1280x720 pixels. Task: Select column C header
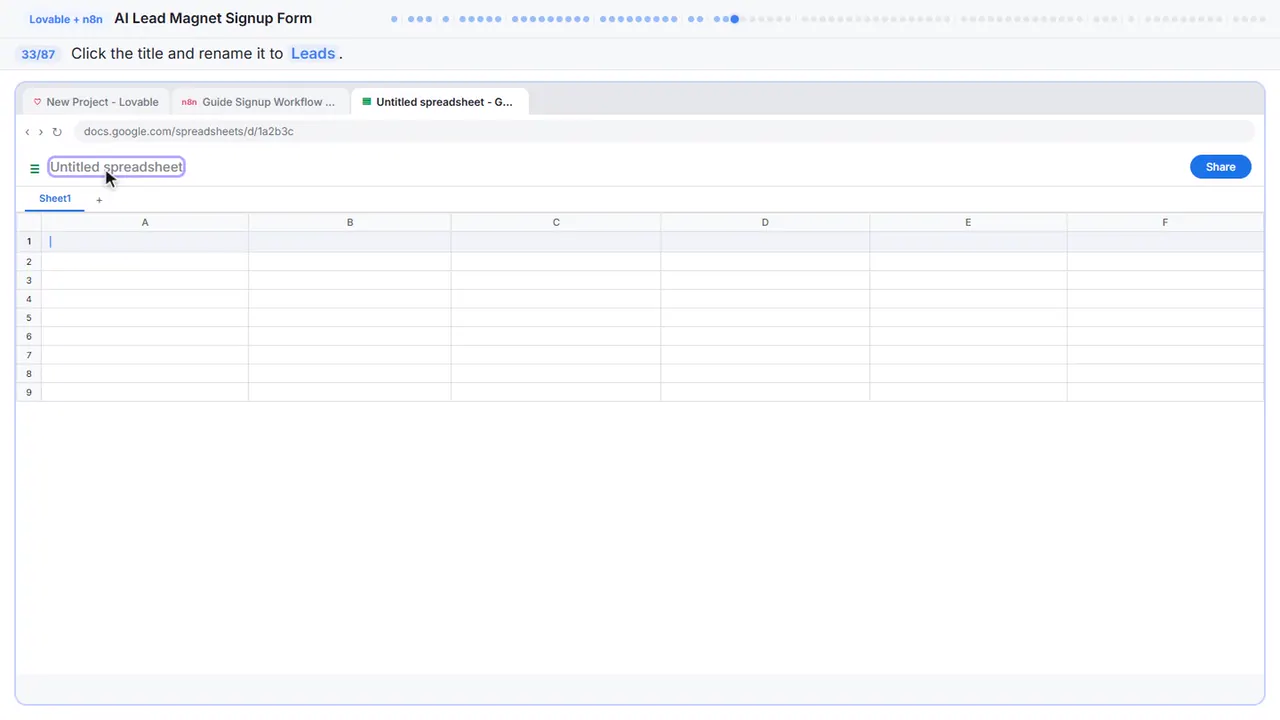[x=556, y=222]
